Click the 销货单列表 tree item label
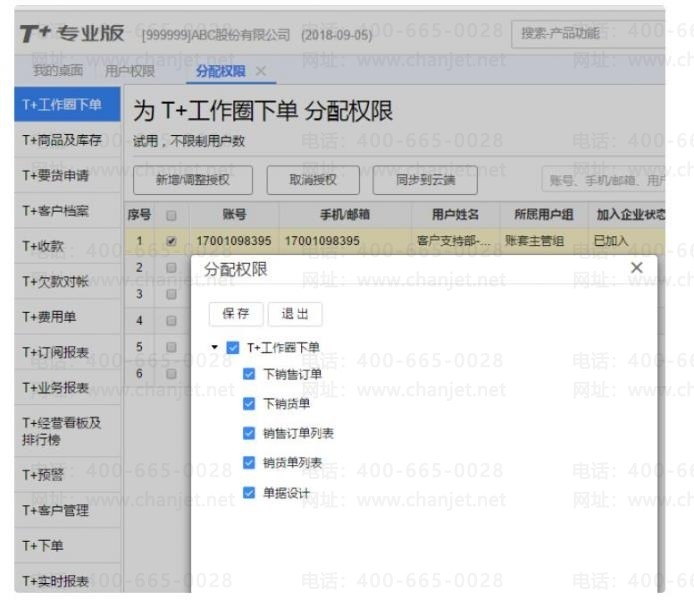The height and width of the screenshot is (600, 694). coord(293,463)
